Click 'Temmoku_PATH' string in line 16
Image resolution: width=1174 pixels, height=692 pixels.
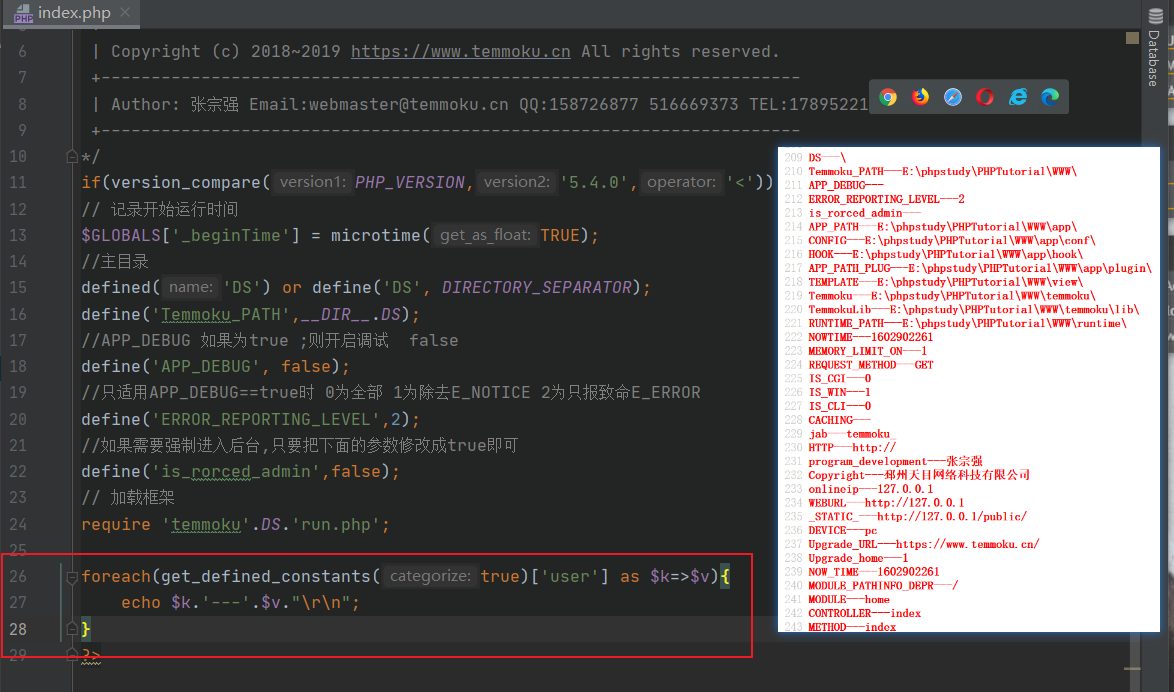[x=221, y=315]
